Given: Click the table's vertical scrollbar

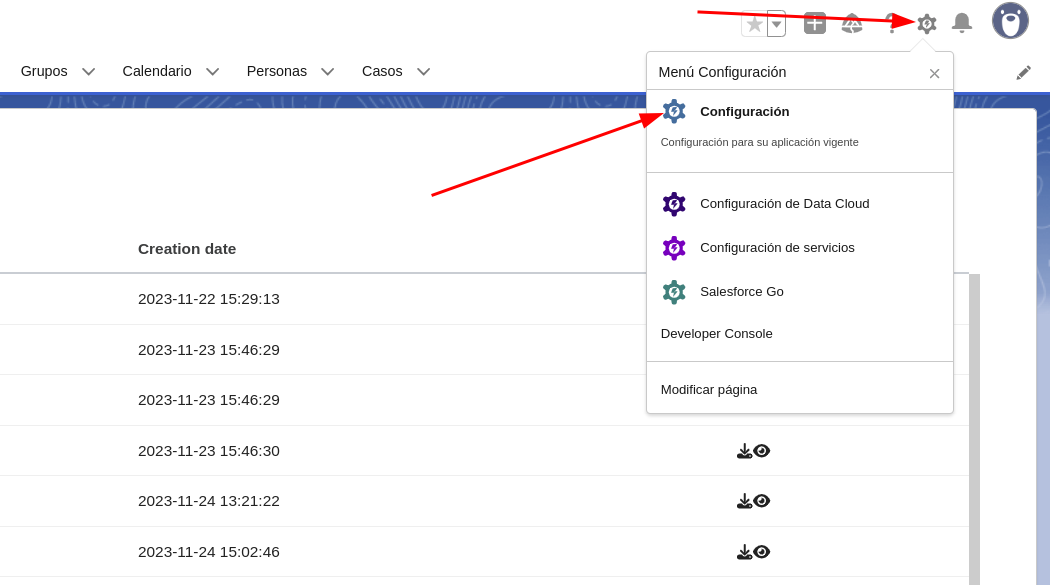Looking at the screenshot, I should click(974, 428).
